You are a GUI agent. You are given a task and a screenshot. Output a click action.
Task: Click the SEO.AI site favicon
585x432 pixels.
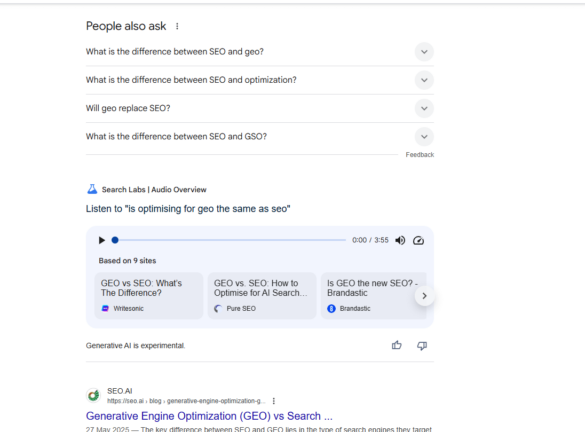(x=94, y=395)
